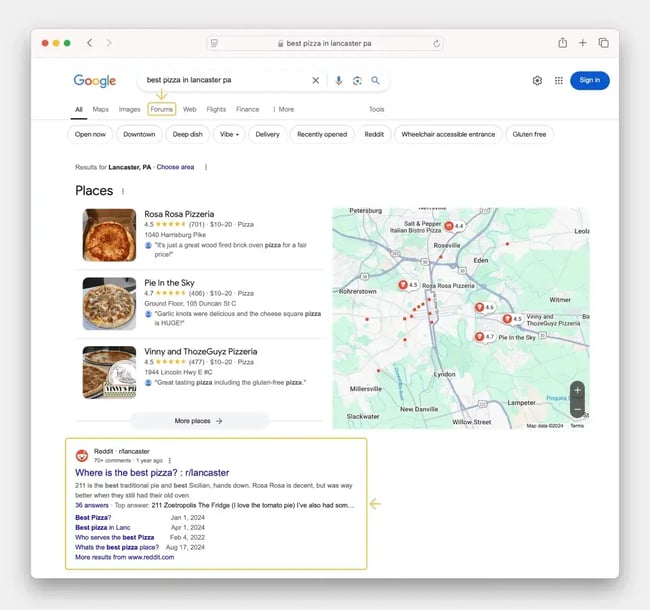Open Who serves the best Pizza sublink
The width and height of the screenshot is (650, 610).
(x=114, y=537)
